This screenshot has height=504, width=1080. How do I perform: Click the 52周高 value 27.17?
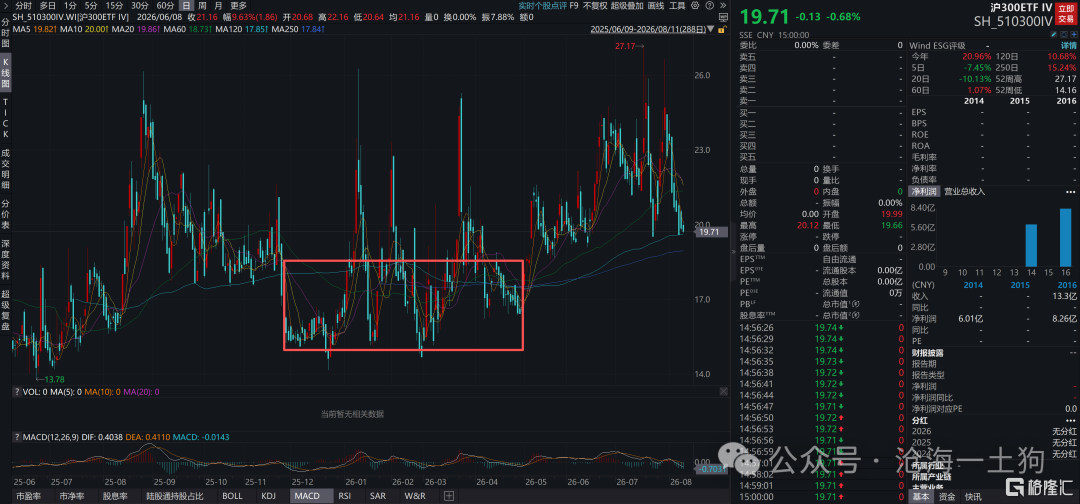(1066, 78)
